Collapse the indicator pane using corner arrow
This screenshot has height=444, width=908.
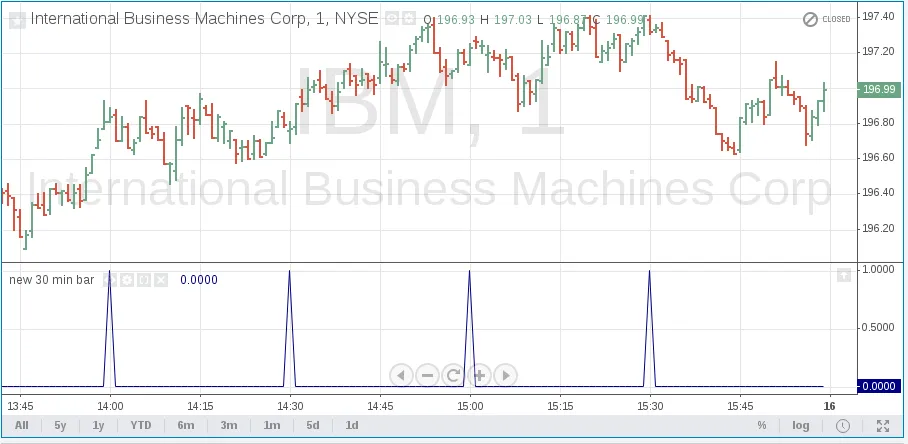tap(843, 273)
